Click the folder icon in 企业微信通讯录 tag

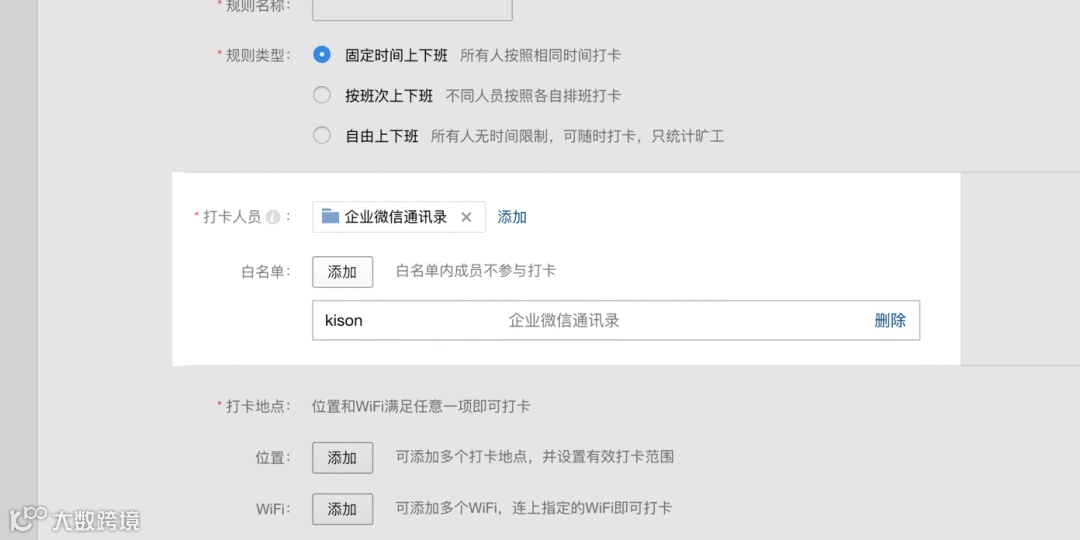coord(331,216)
